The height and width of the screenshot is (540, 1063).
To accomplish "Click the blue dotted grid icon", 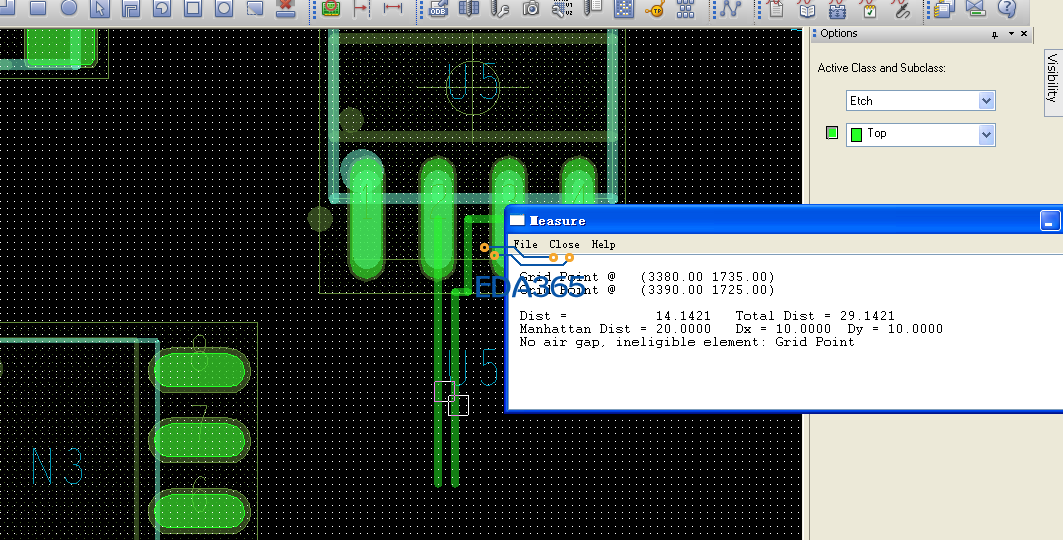I will click(624, 8).
